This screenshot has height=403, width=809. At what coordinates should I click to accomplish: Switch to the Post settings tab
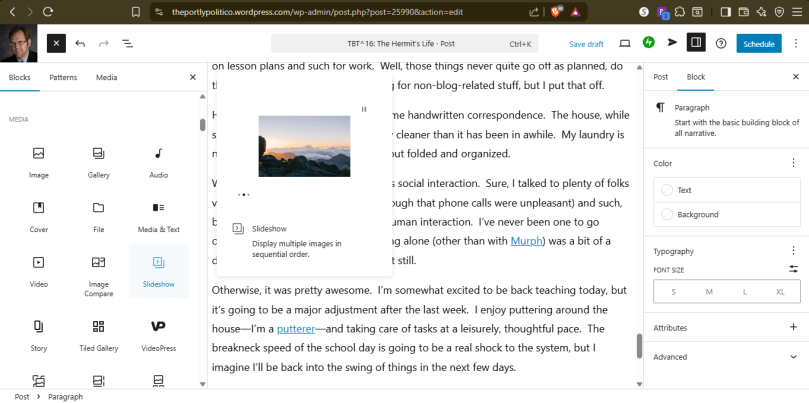[661, 77]
